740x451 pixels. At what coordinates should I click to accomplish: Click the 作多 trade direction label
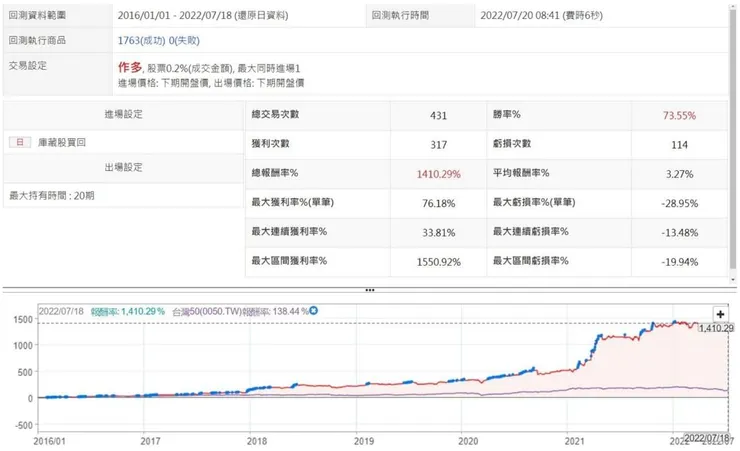(x=130, y=67)
